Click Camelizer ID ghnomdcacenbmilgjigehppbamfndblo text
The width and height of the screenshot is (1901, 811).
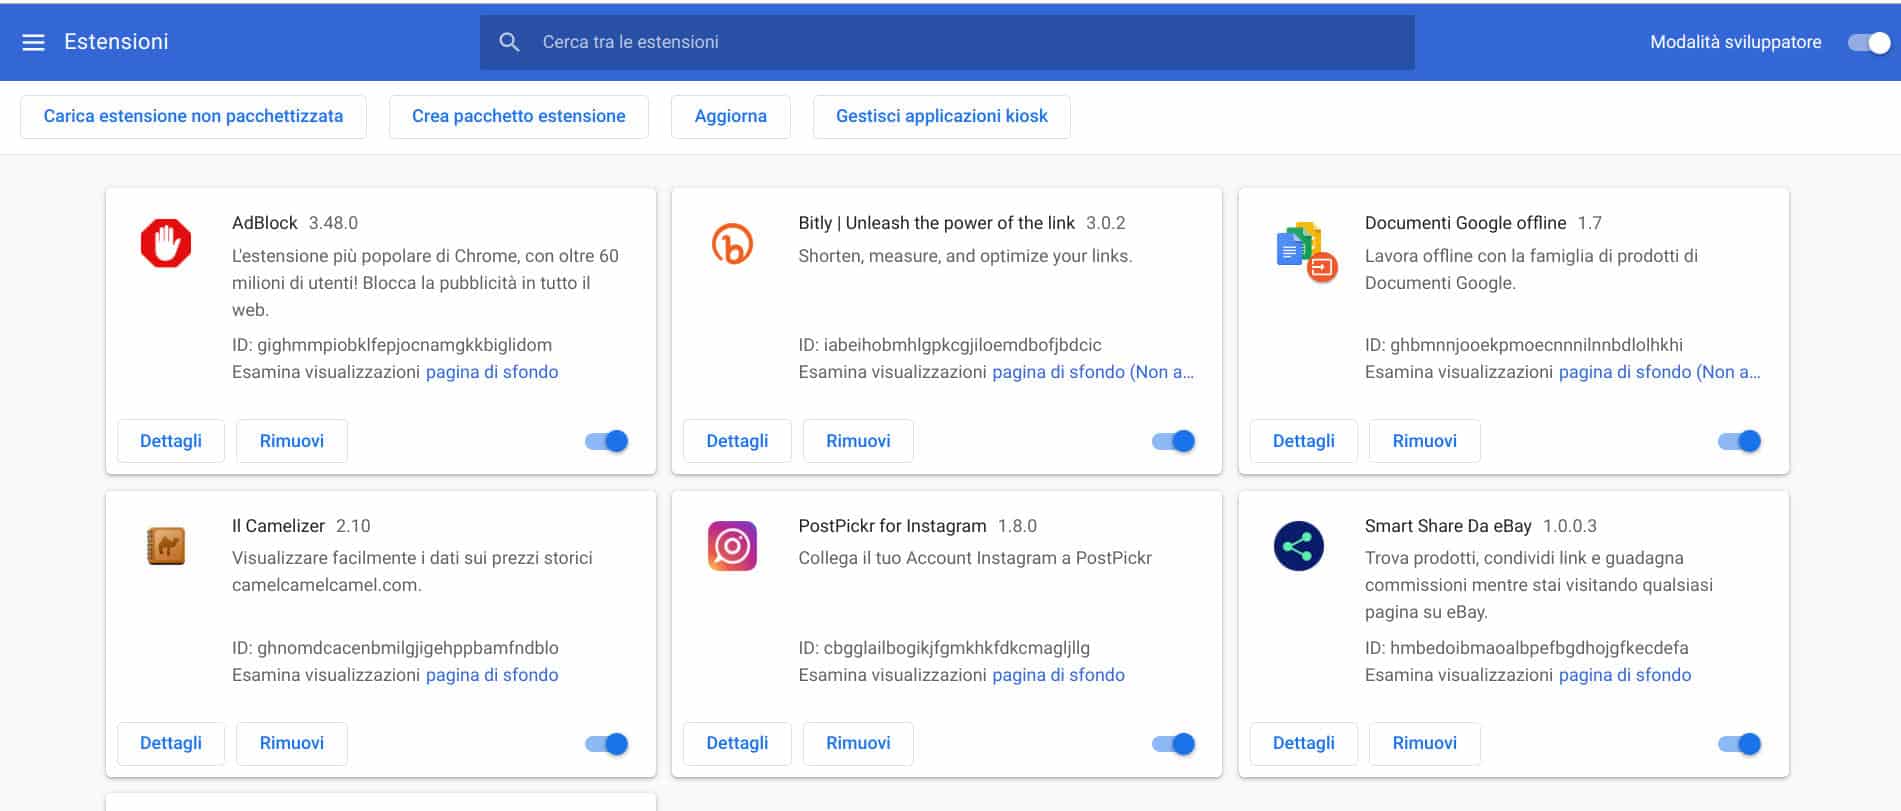click(395, 648)
